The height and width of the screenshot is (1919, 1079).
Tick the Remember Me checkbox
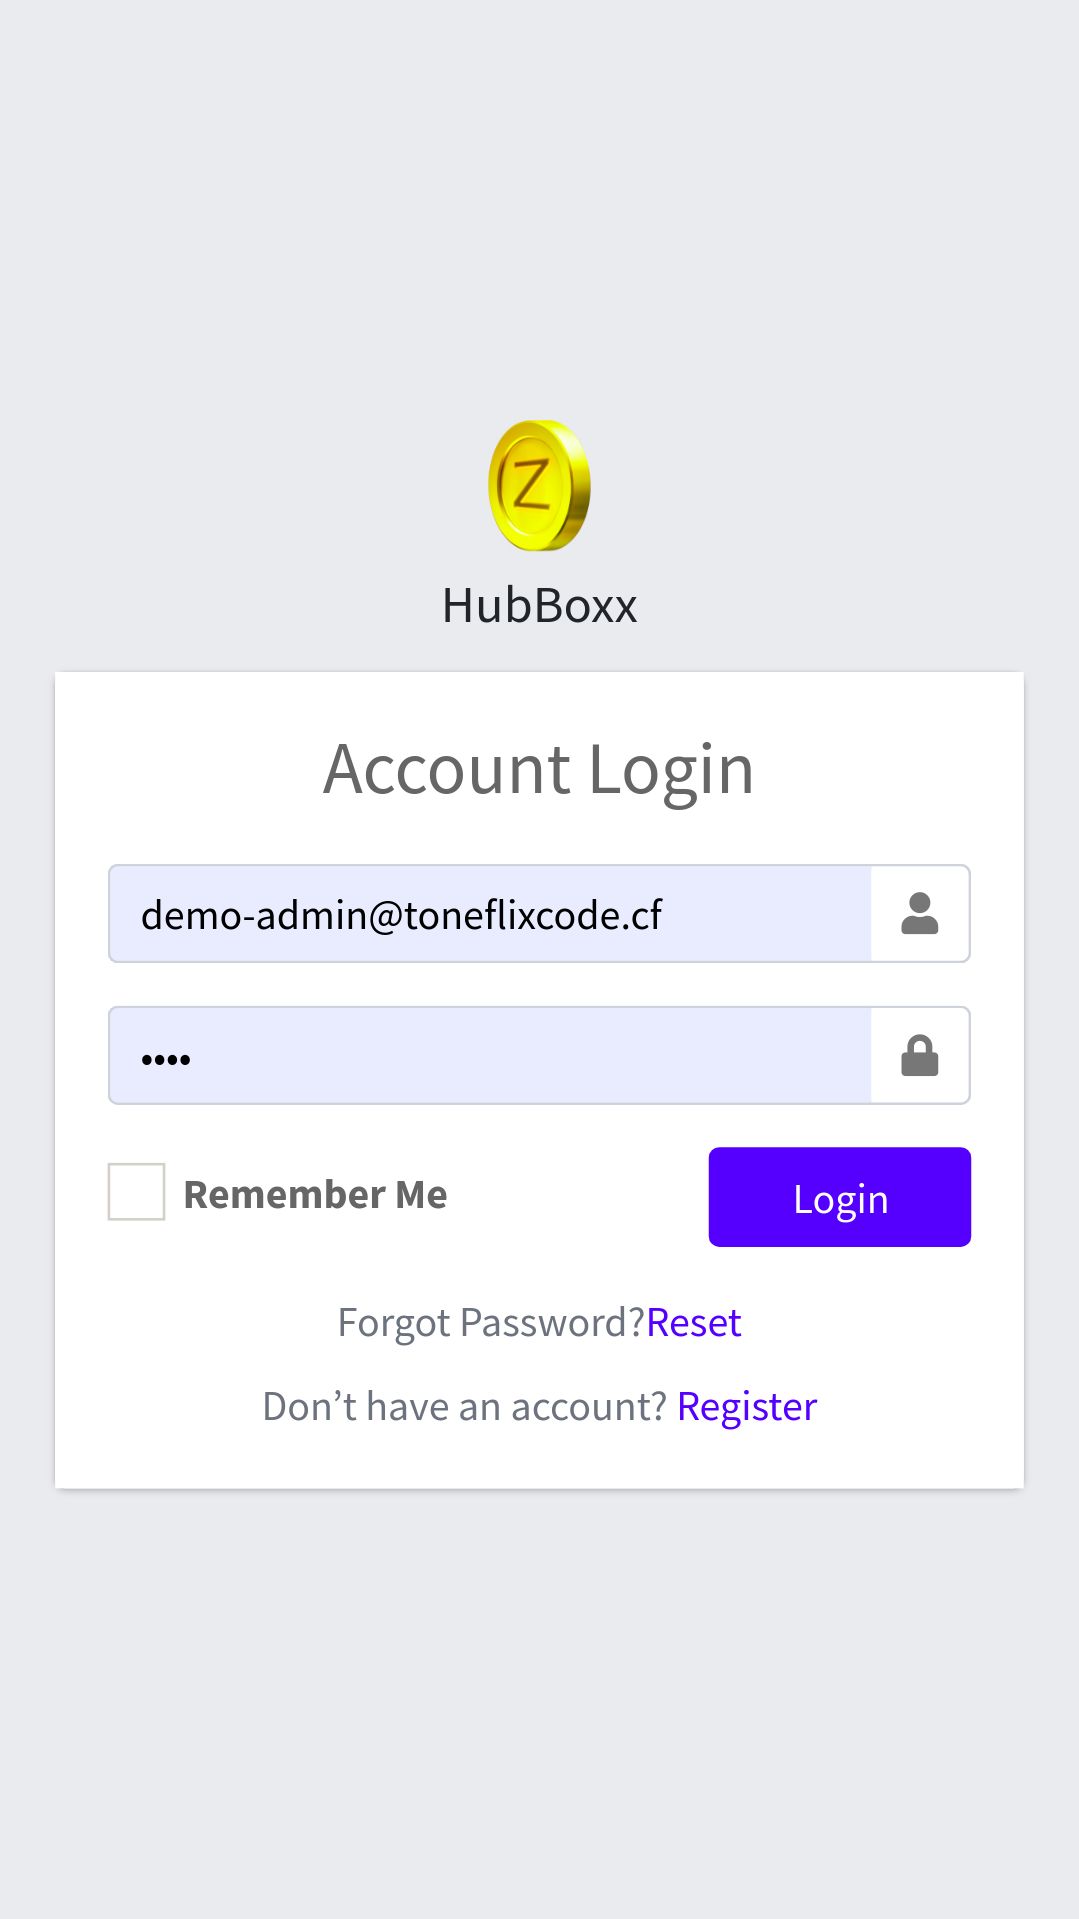pyautogui.click(x=136, y=1192)
